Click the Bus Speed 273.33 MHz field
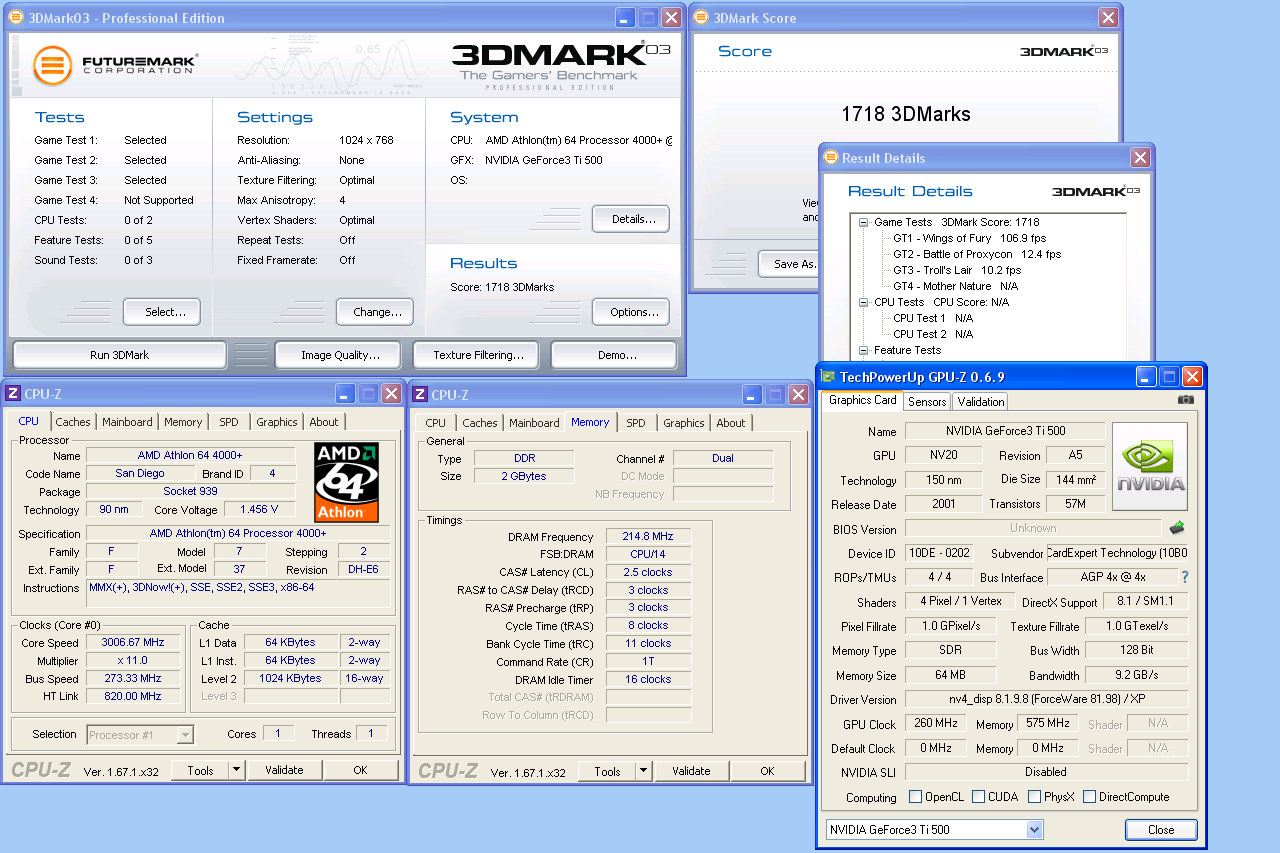The width and height of the screenshot is (1280, 853). point(133,679)
